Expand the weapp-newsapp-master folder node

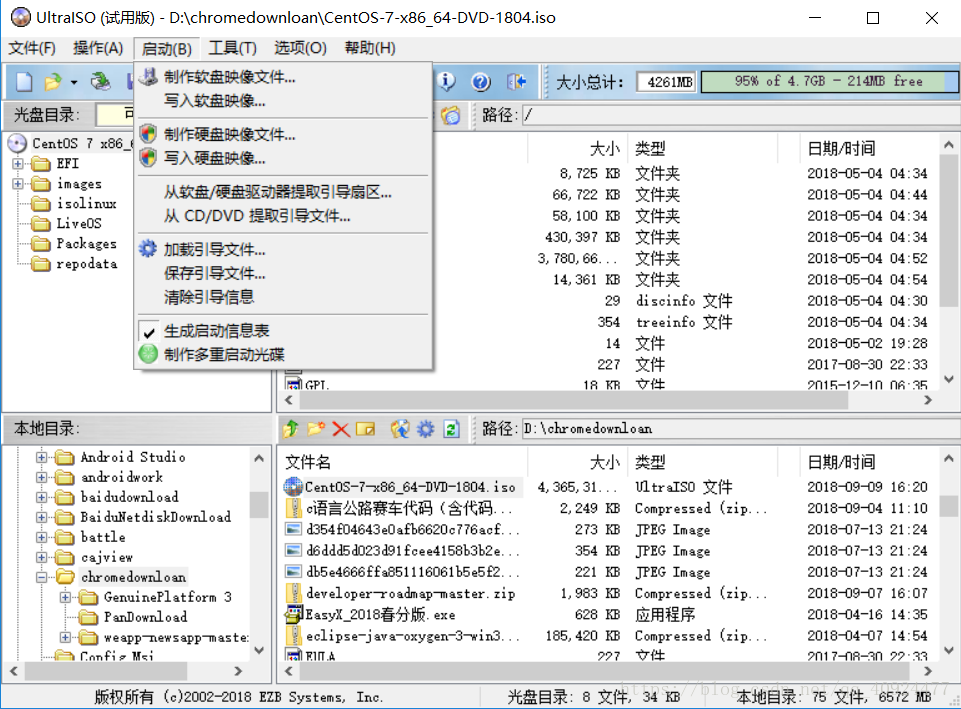coord(65,637)
